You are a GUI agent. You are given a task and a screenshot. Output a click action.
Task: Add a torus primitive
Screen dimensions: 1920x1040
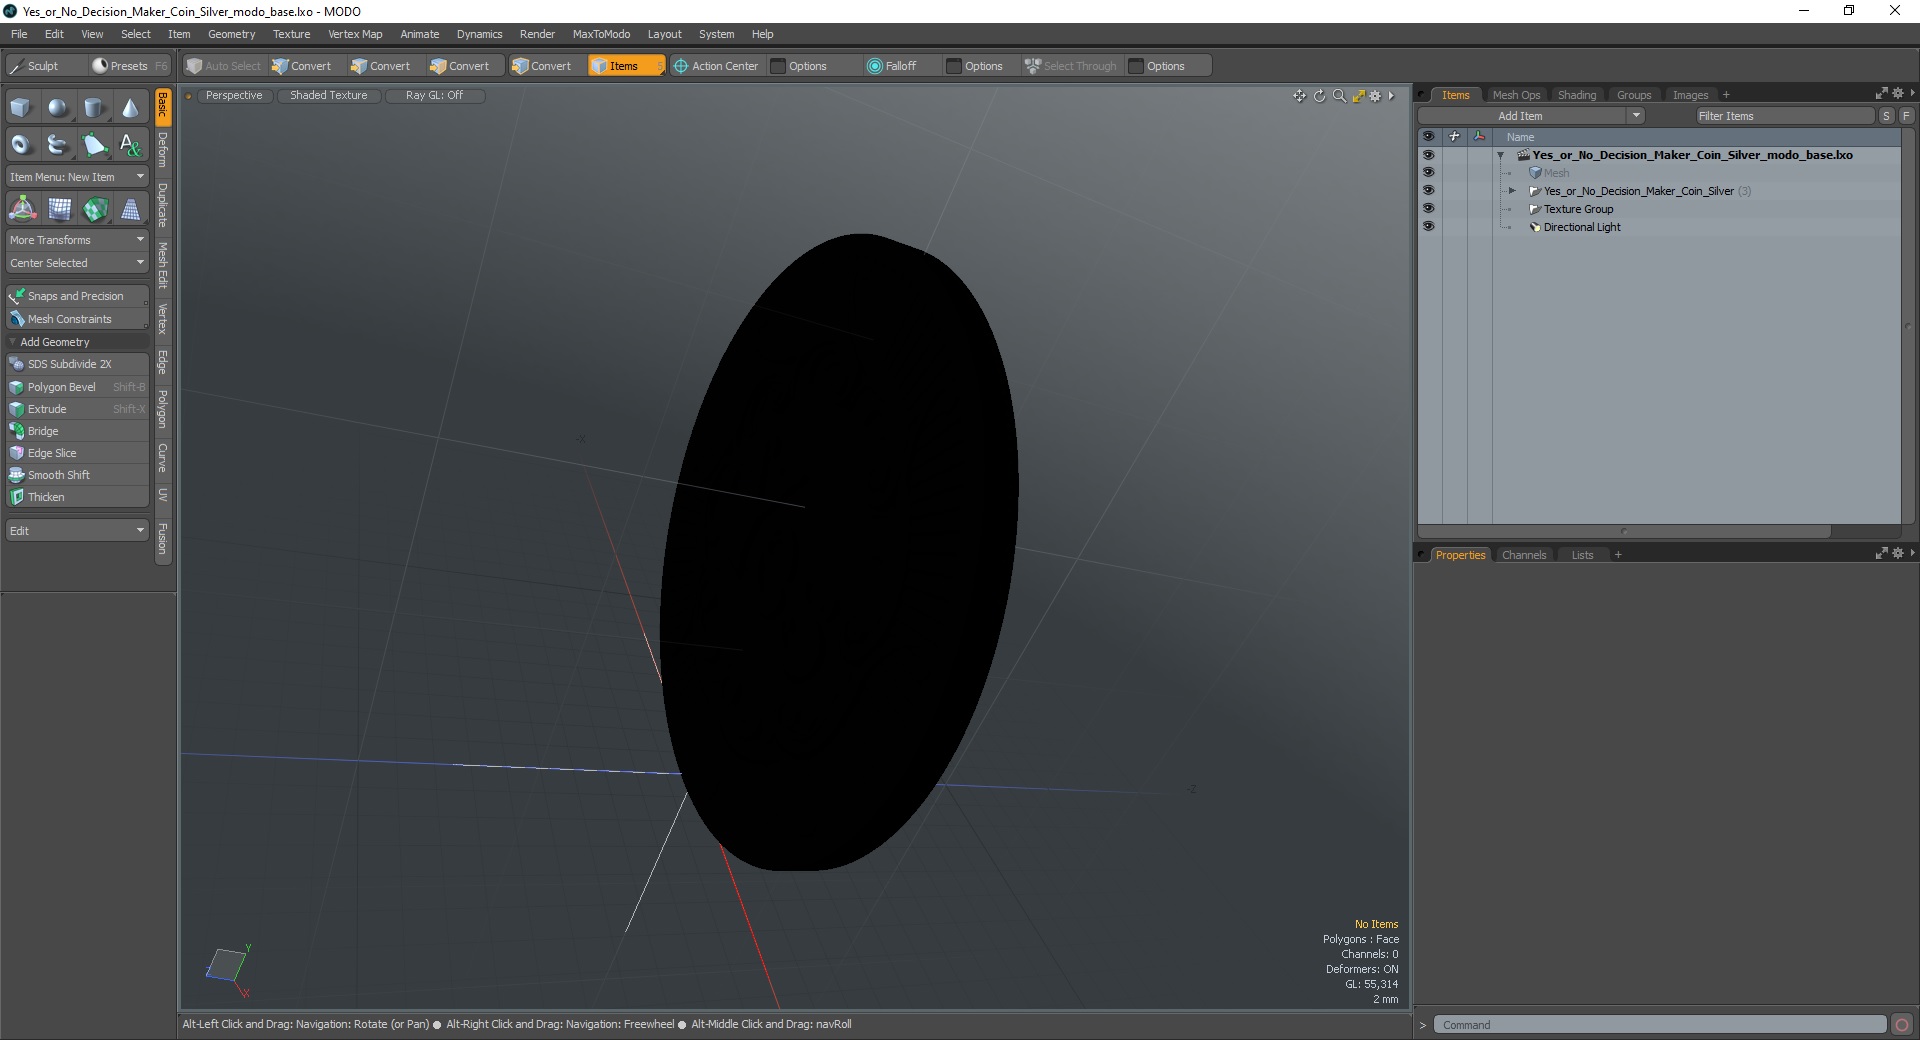(21, 145)
